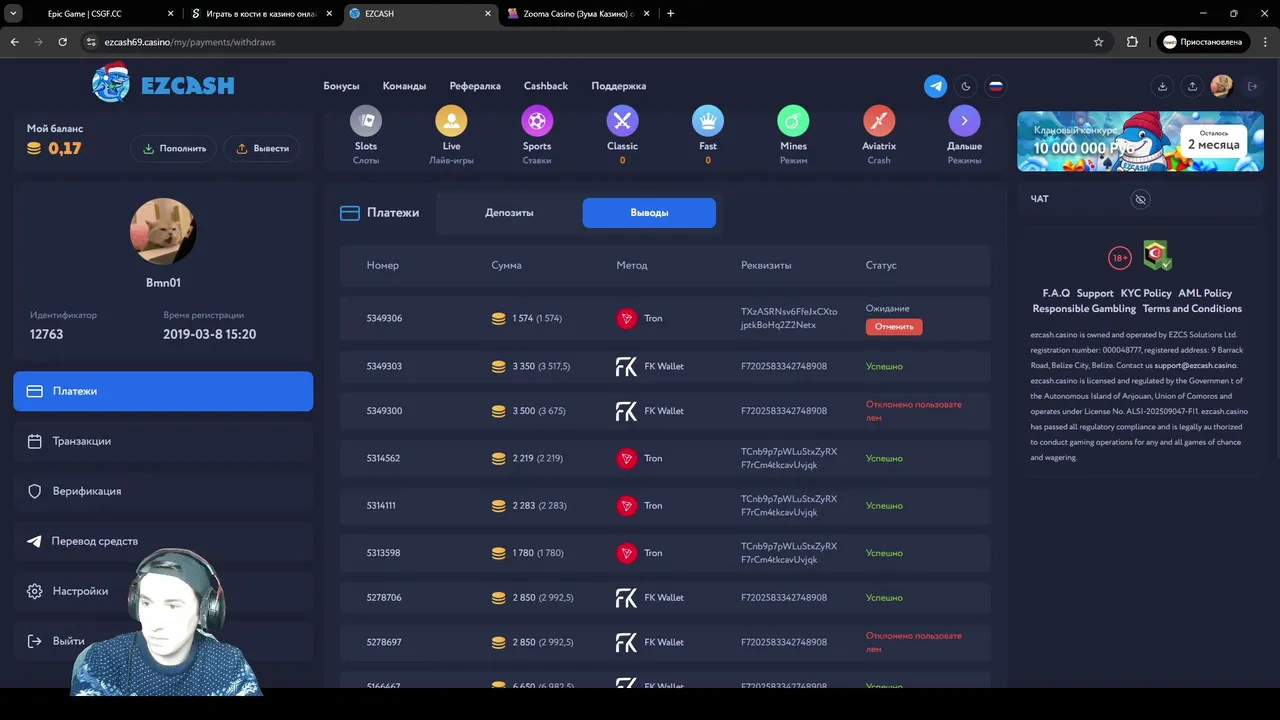1280x720 pixels.
Task: Open the browser extensions puzzle icon
Action: [1132, 42]
